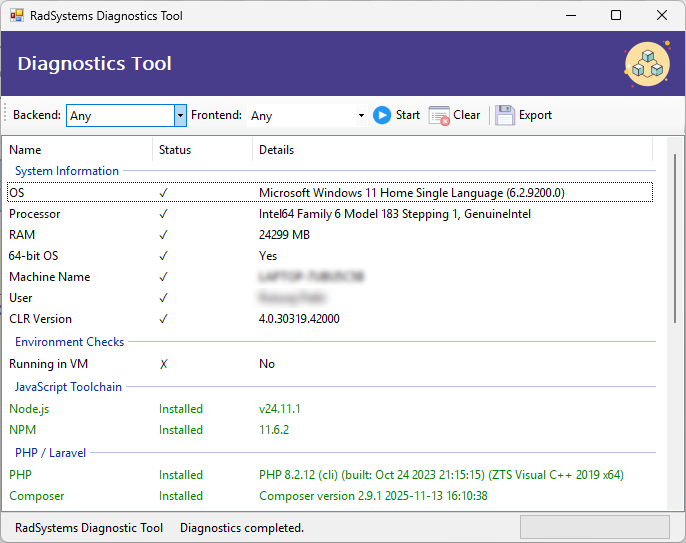Select the Running in VM row

tap(330, 364)
